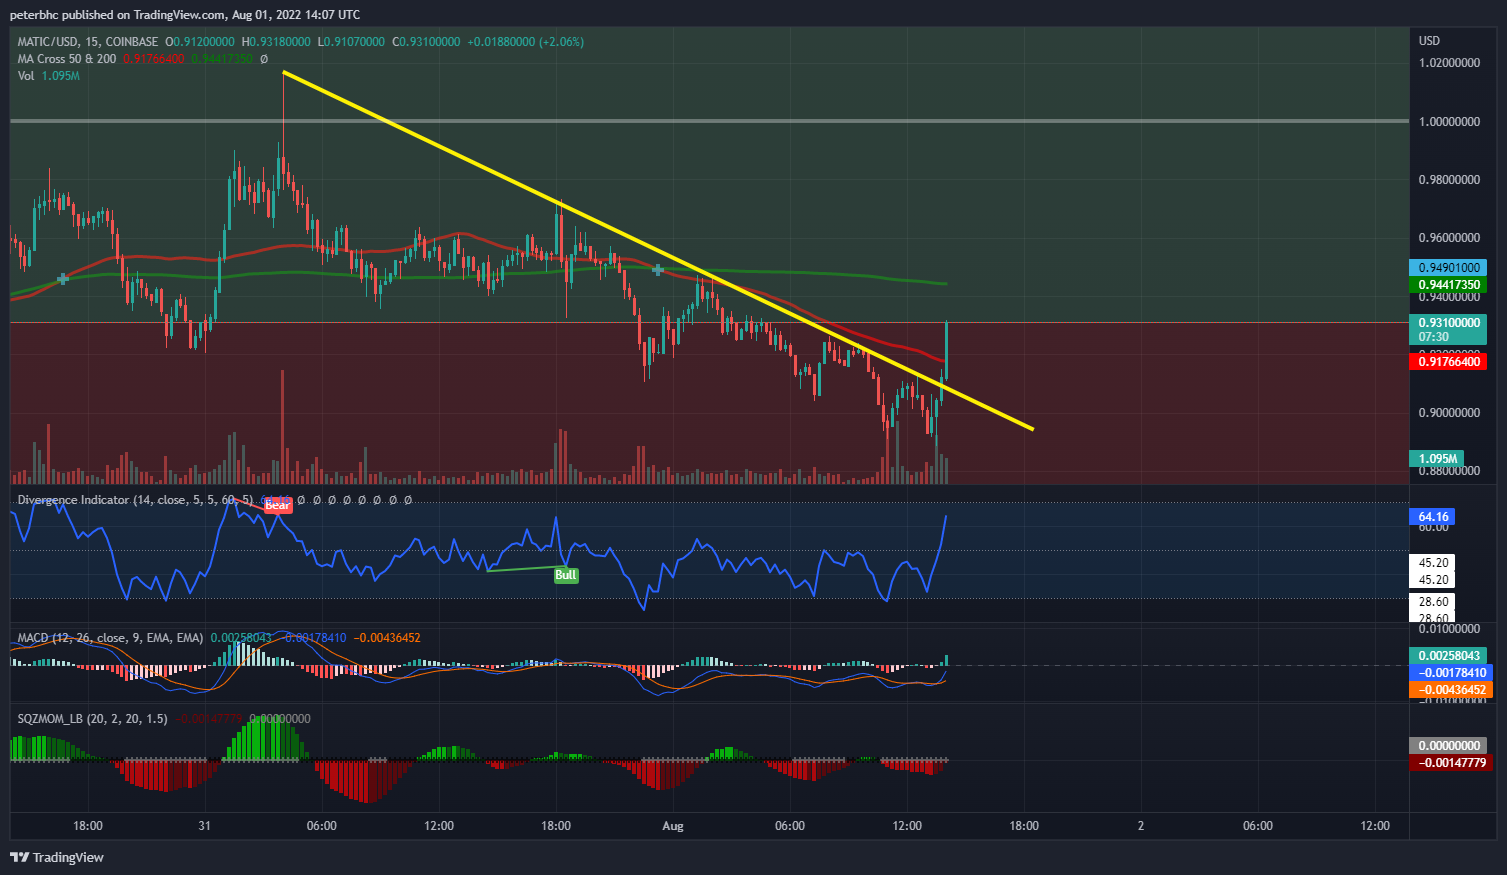The image size is (1507, 875).
Task: Click the 45.20 RSI axis label
Action: [1434, 563]
